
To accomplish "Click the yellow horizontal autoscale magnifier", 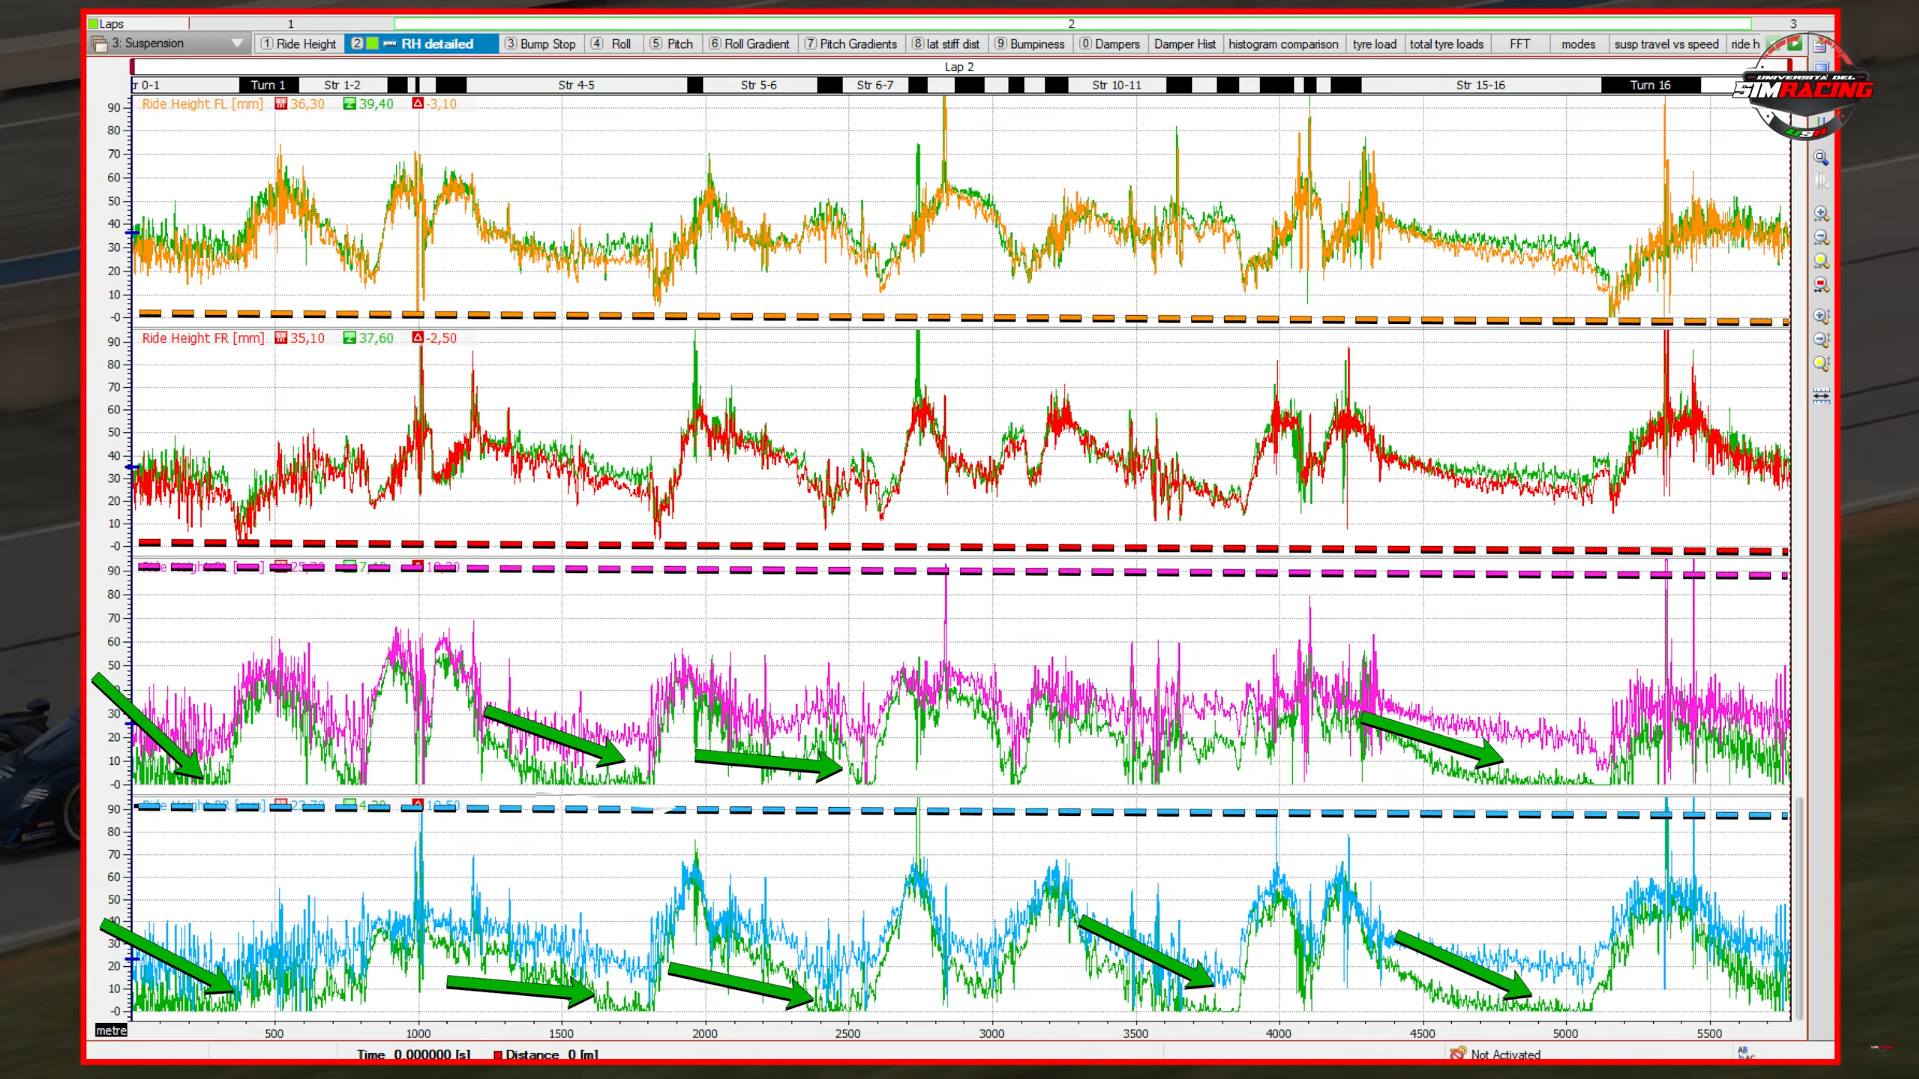I will coord(1821,262).
